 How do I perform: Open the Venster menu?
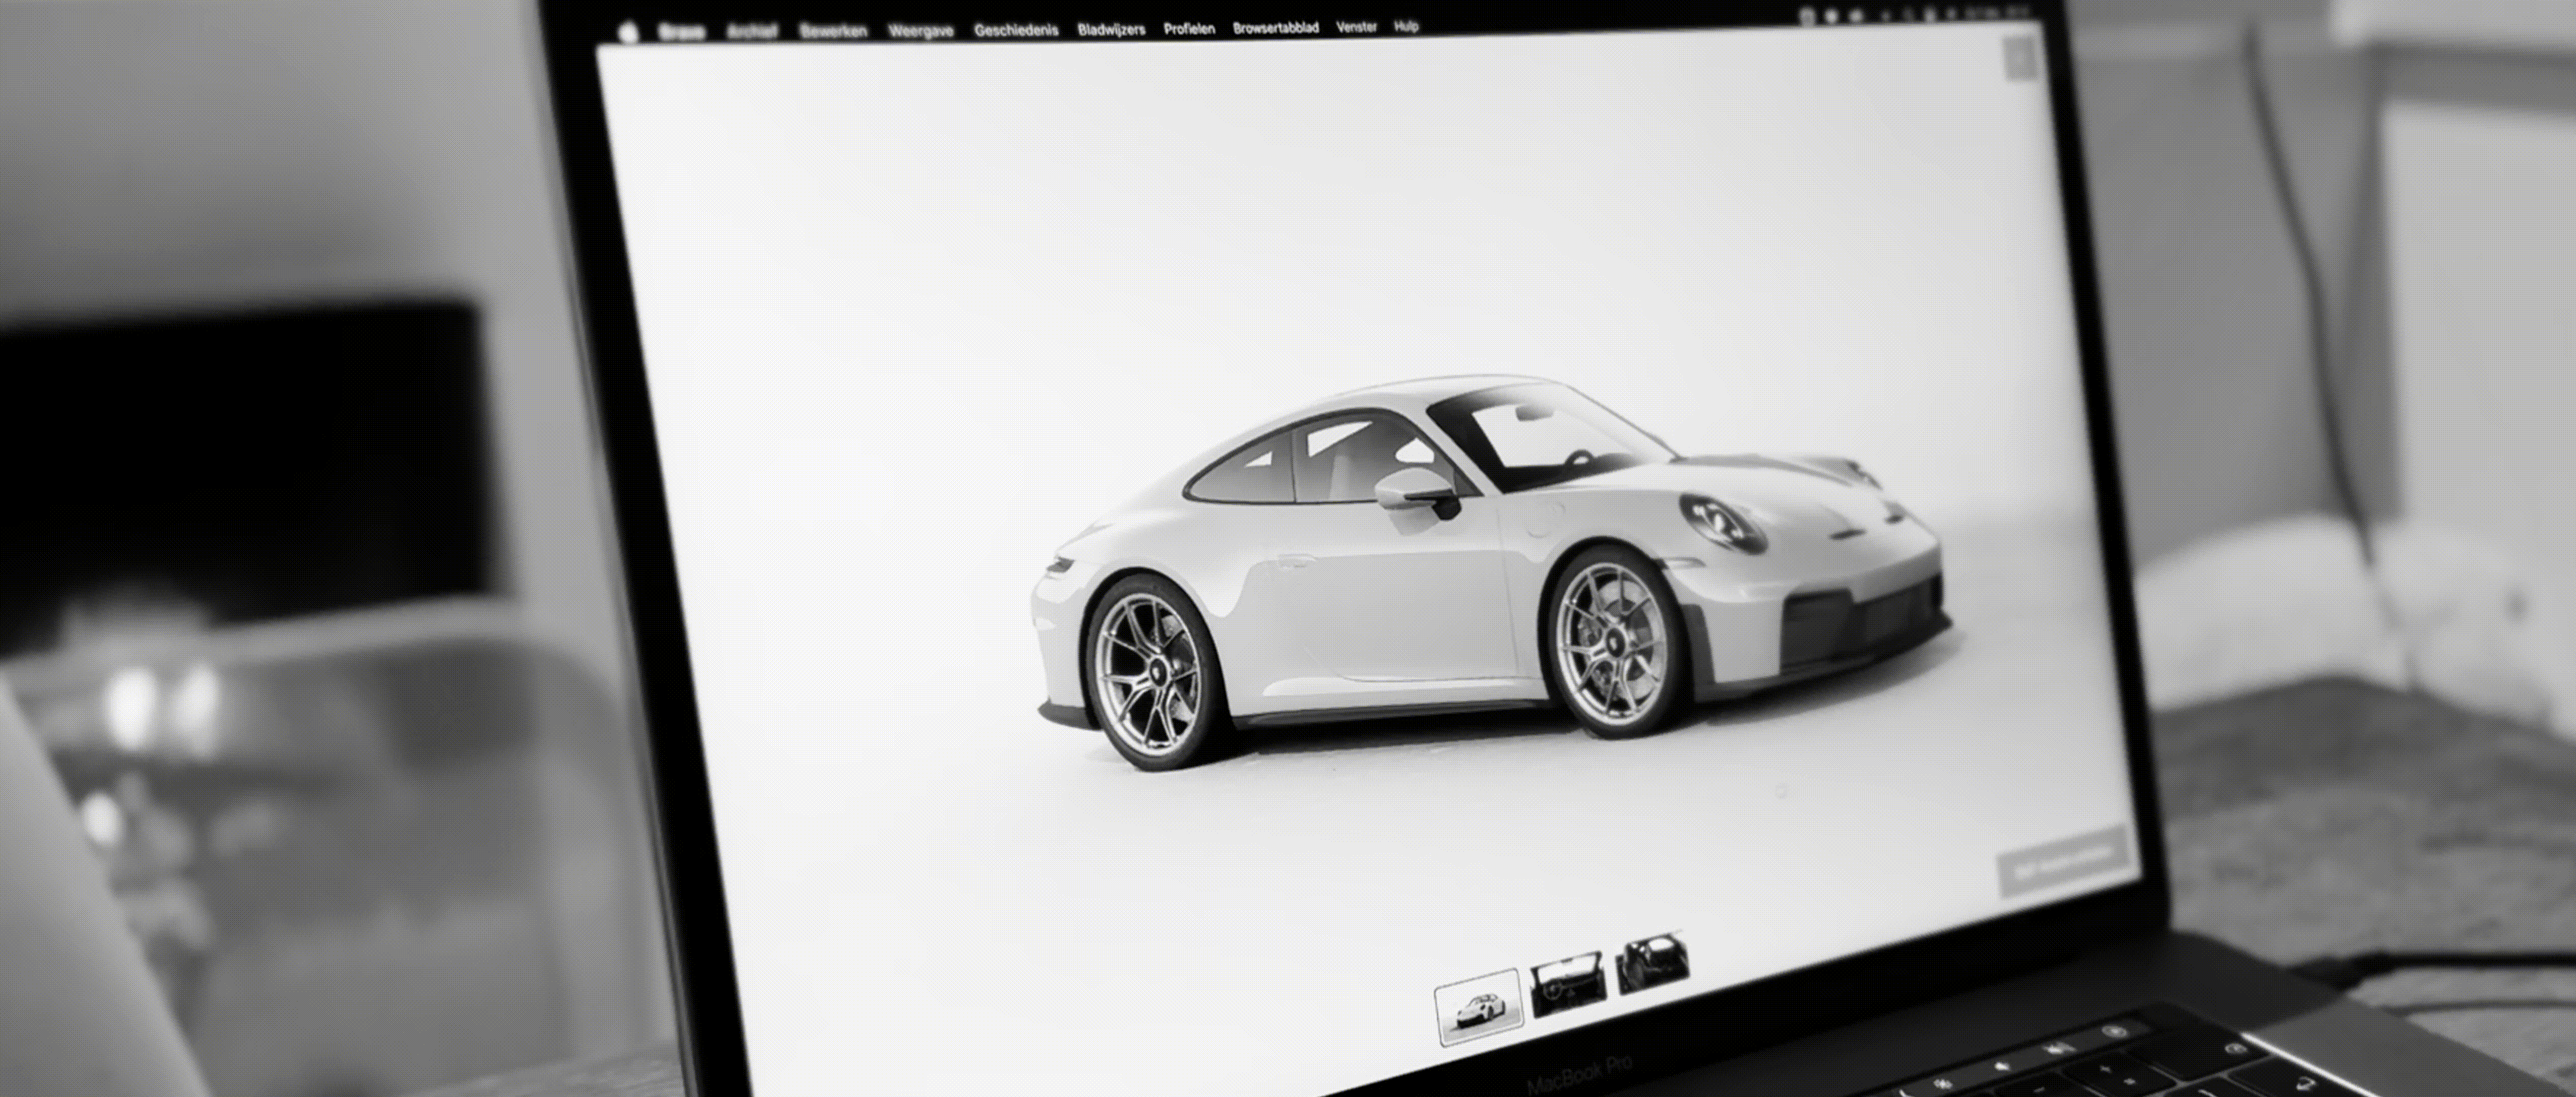[1357, 27]
